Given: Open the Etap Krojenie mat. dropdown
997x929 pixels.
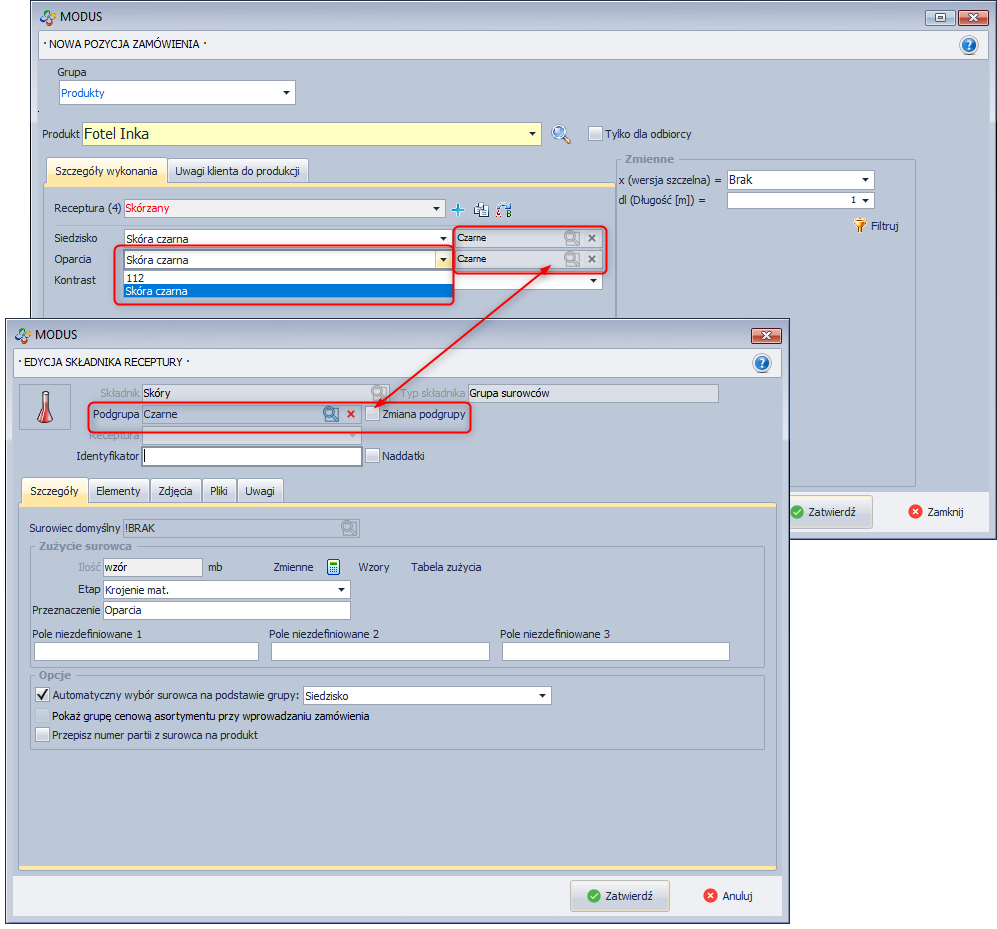Looking at the screenshot, I should pos(341,590).
